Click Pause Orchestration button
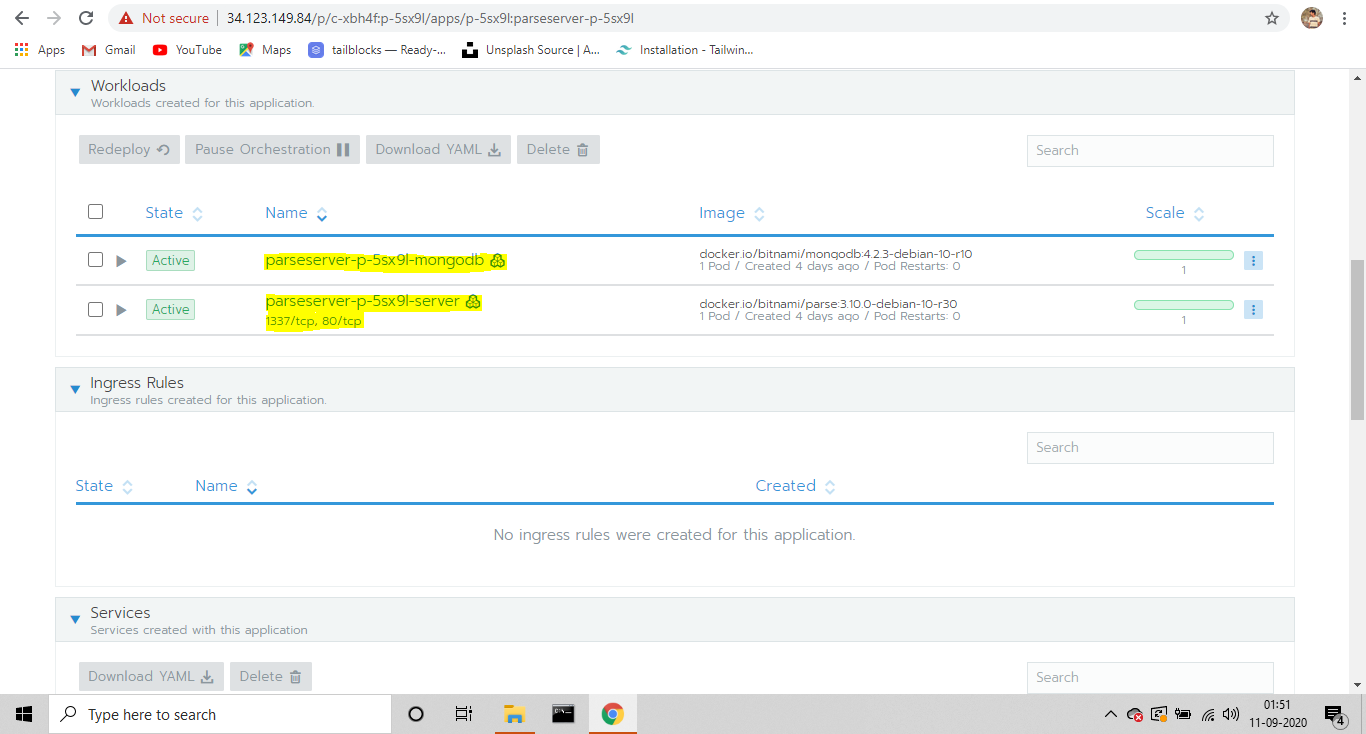 [x=272, y=150]
